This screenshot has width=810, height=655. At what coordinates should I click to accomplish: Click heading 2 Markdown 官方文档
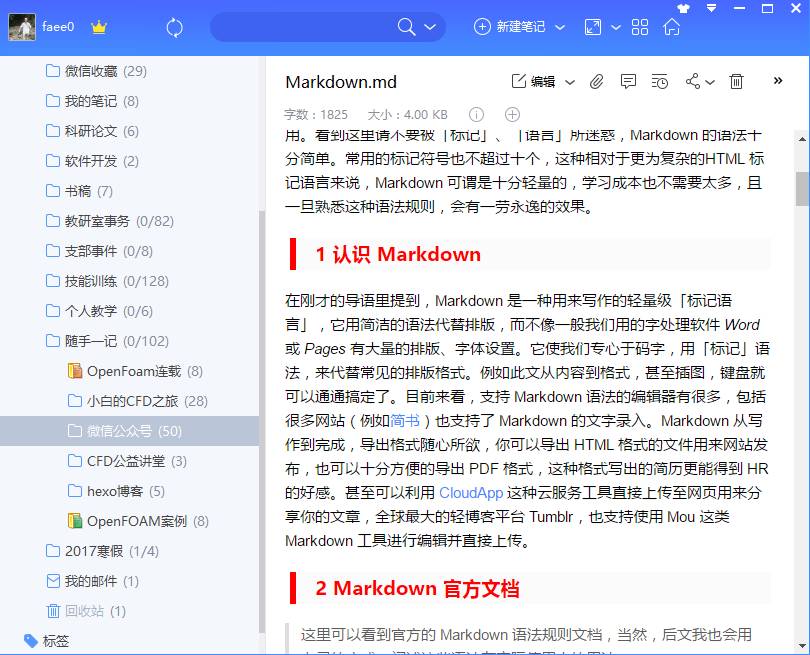click(x=417, y=588)
